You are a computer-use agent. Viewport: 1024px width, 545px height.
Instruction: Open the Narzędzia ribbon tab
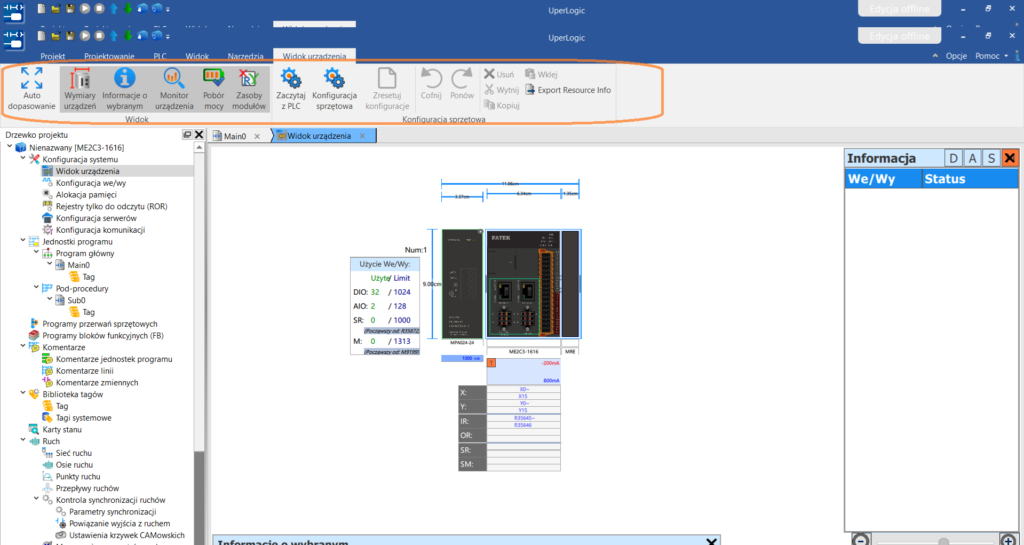point(246,57)
